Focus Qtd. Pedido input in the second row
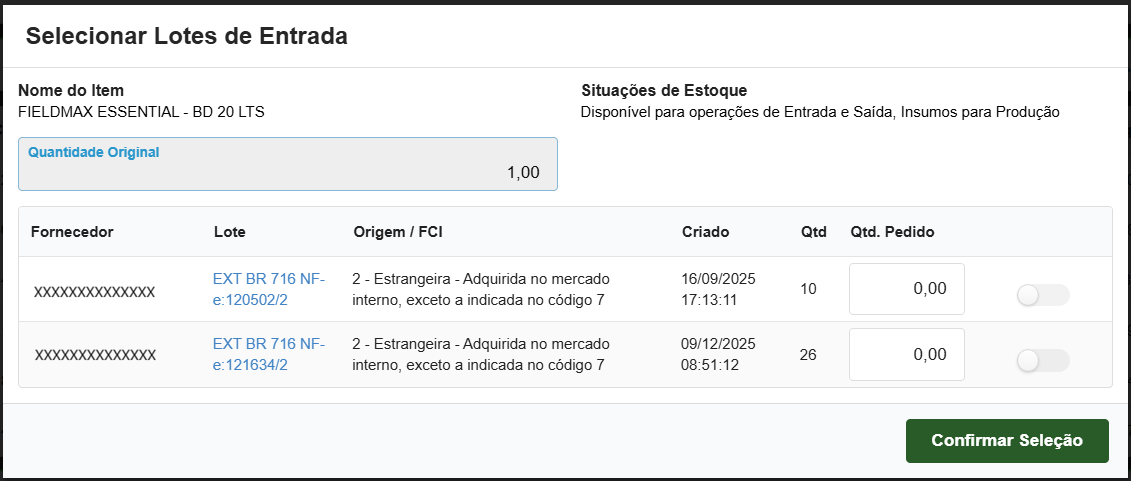The width and height of the screenshot is (1131, 481). [906, 354]
